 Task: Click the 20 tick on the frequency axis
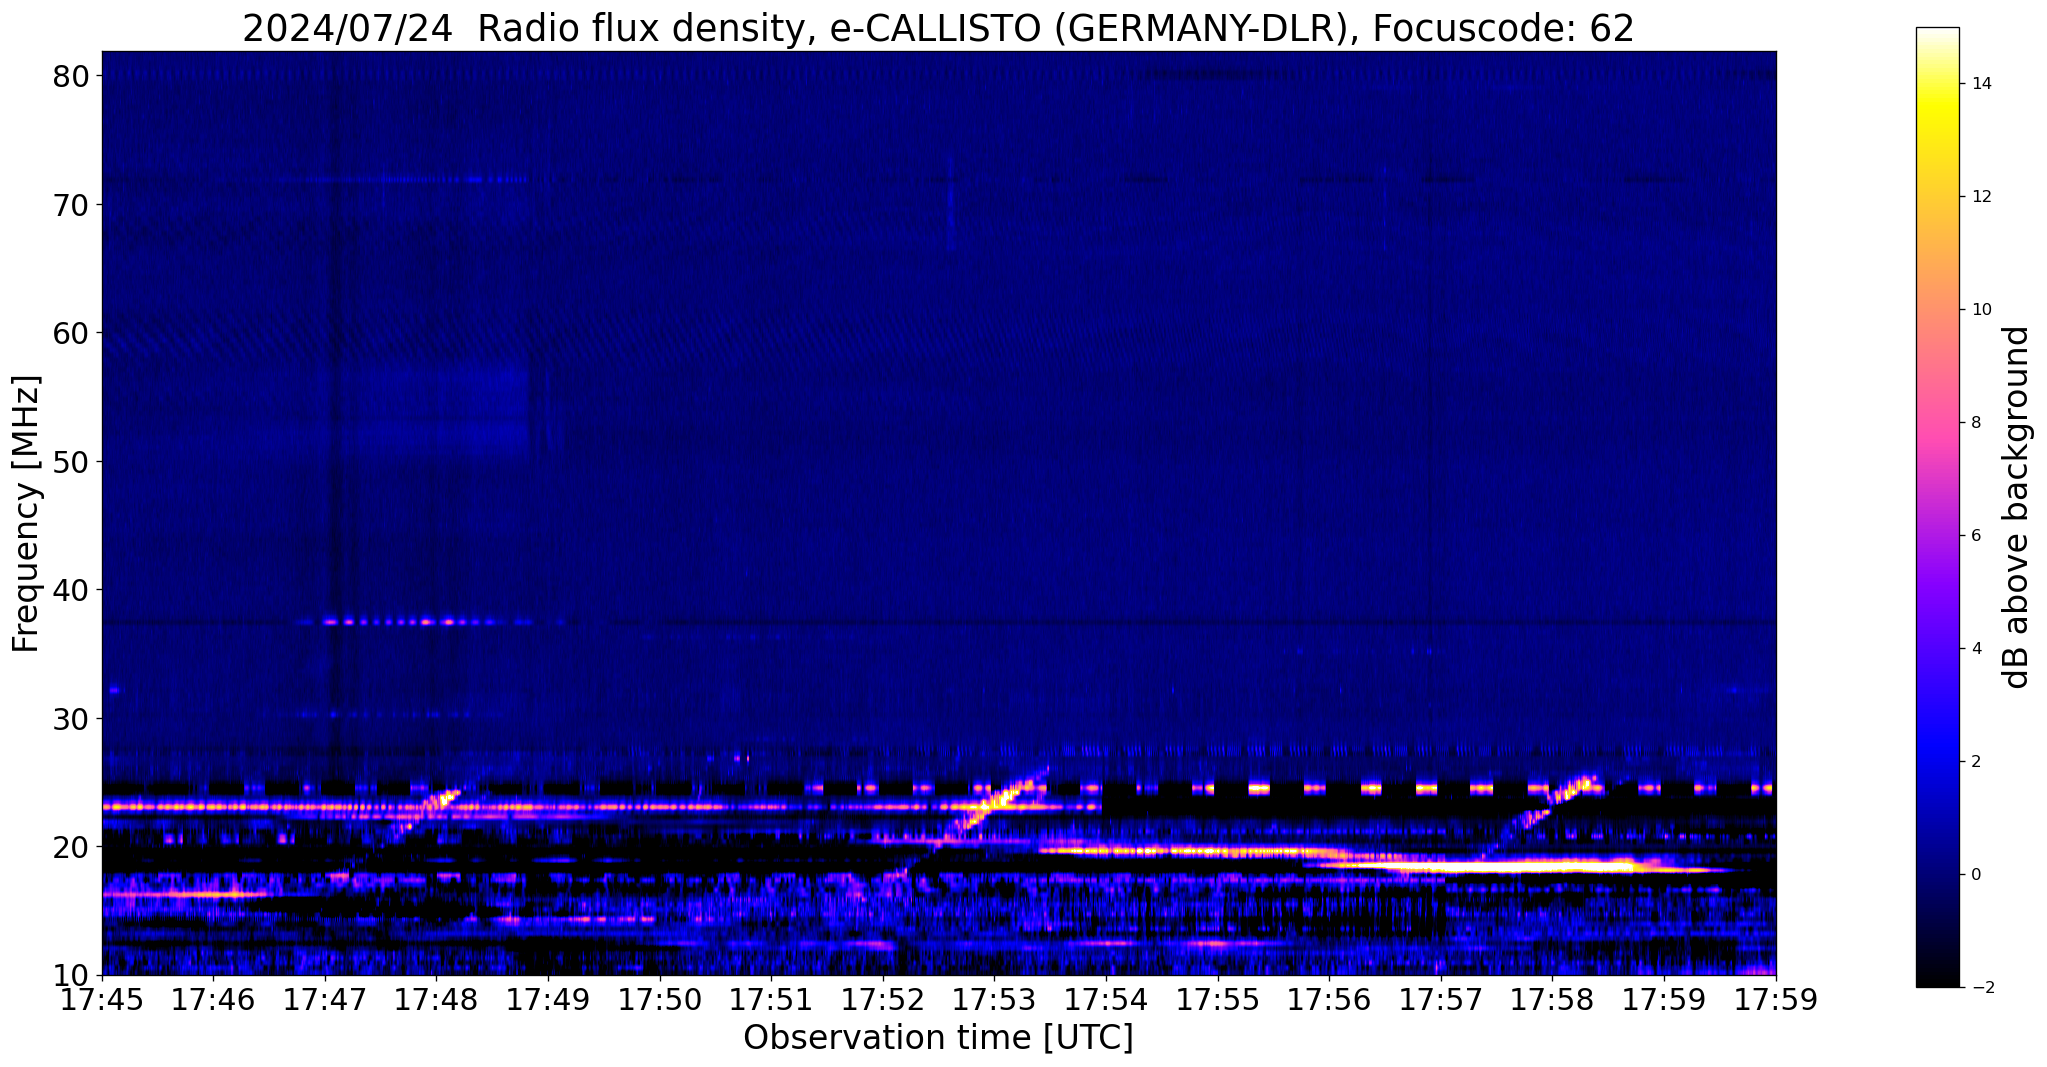coord(73,847)
